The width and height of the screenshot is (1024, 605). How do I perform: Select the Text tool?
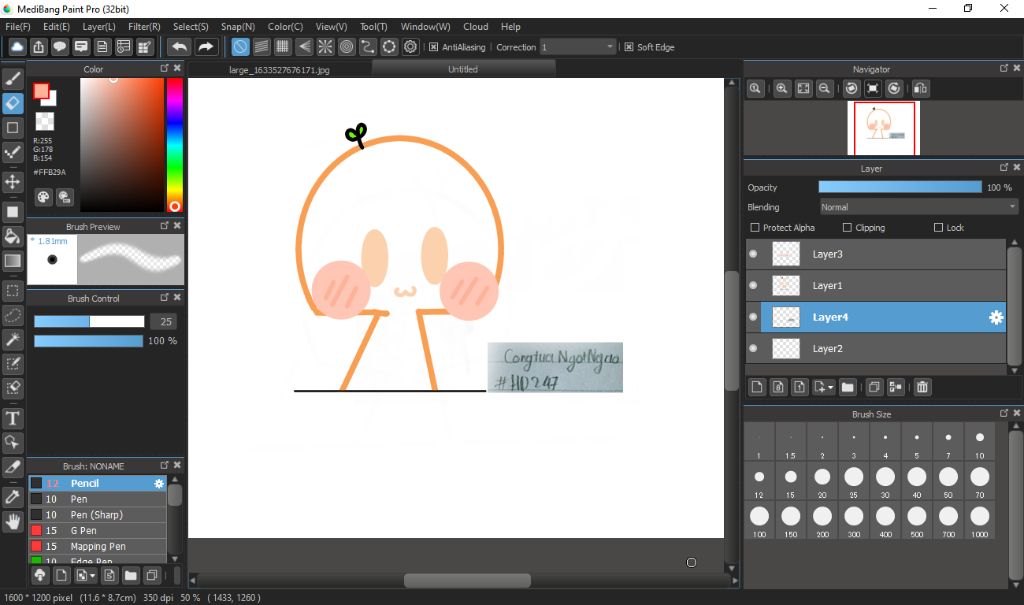point(12,418)
